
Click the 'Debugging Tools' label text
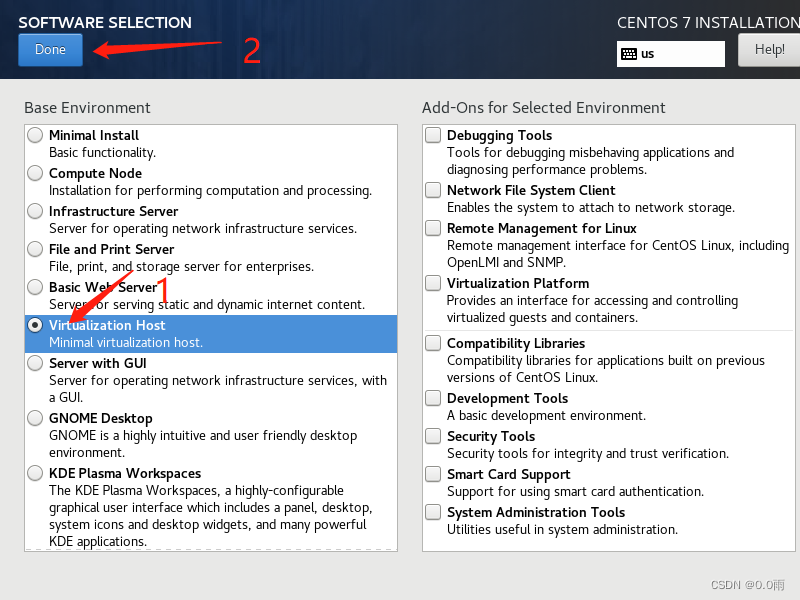click(x=499, y=135)
